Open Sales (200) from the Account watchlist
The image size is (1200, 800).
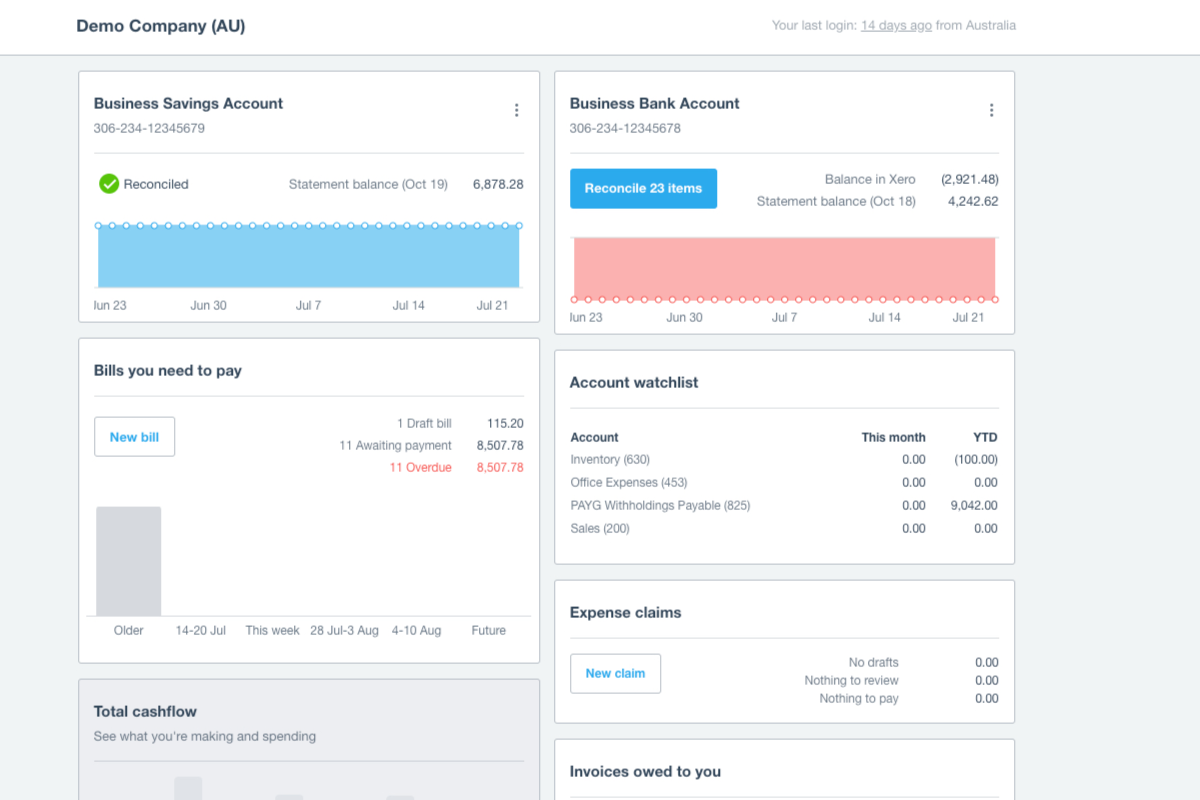click(600, 528)
